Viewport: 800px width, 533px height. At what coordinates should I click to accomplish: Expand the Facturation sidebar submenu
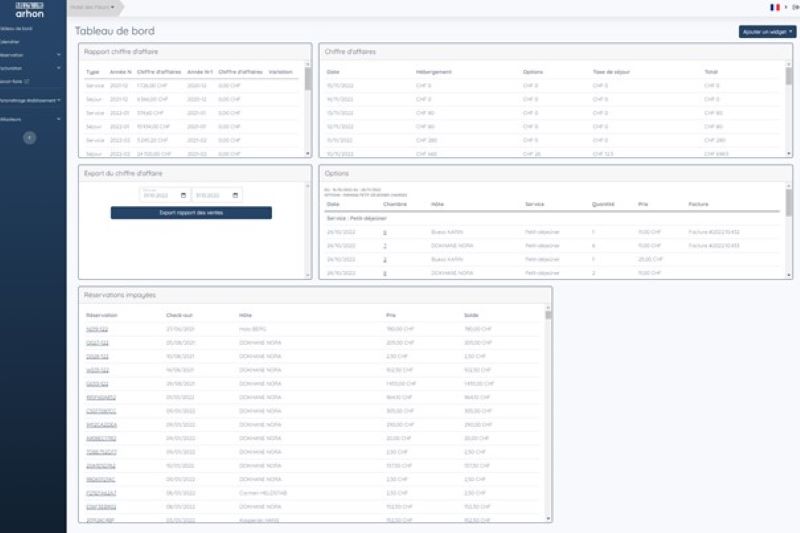pos(59,68)
